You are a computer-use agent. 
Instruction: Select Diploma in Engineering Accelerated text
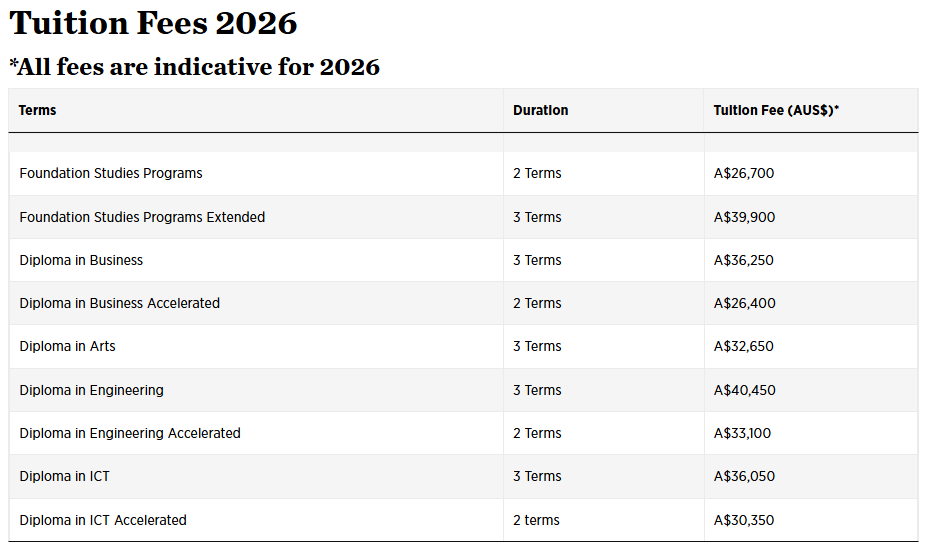pyautogui.click(x=130, y=433)
